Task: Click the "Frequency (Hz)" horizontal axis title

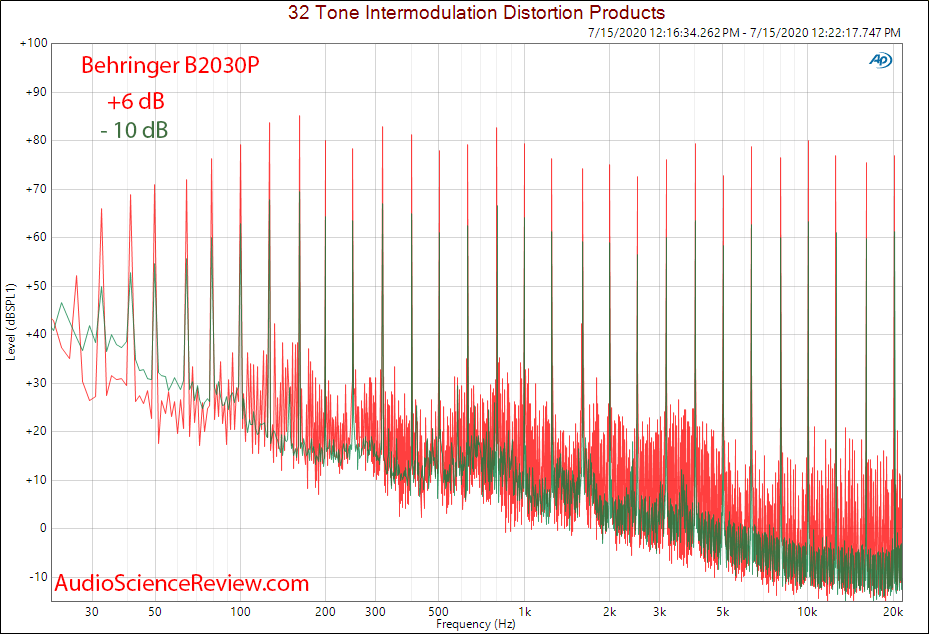Action: 476,624
